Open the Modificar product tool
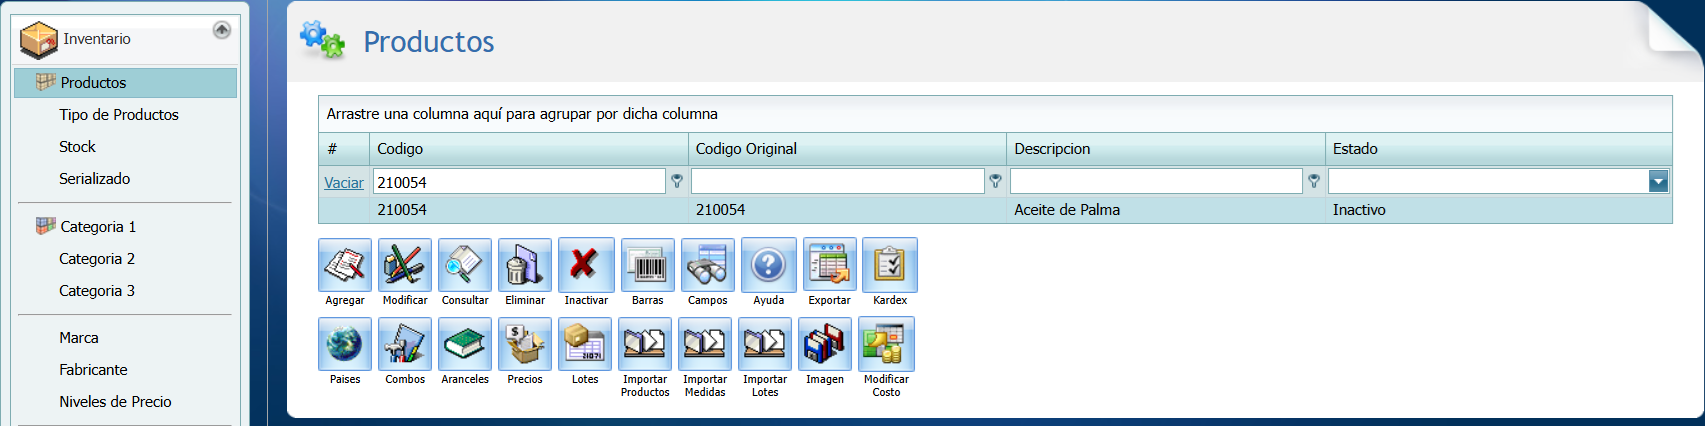 coord(405,265)
